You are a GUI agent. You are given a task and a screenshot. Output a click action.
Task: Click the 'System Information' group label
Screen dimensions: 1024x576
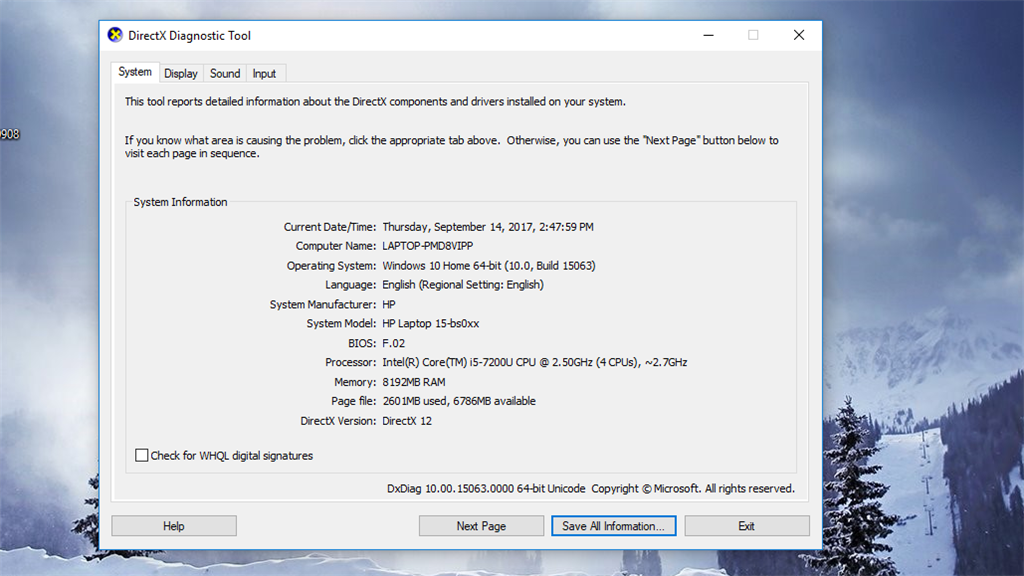(x=180, y=202)
